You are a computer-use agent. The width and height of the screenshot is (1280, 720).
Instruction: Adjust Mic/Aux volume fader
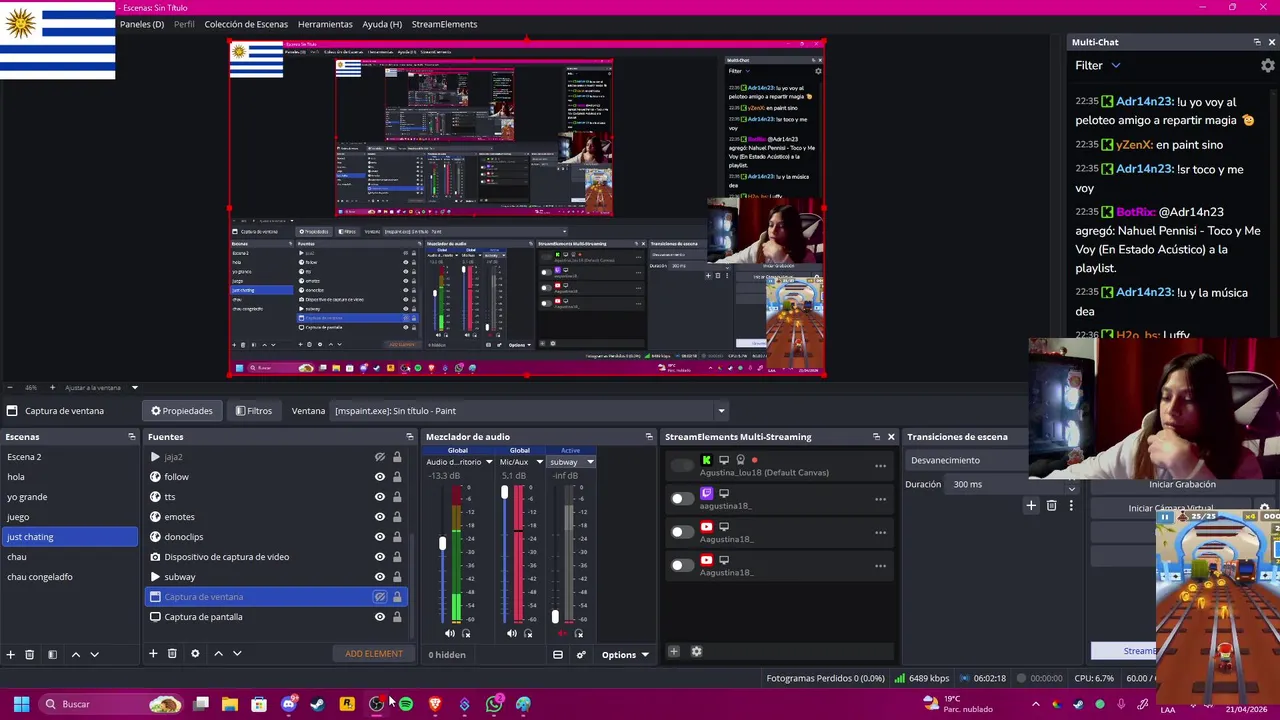(504, 493)
